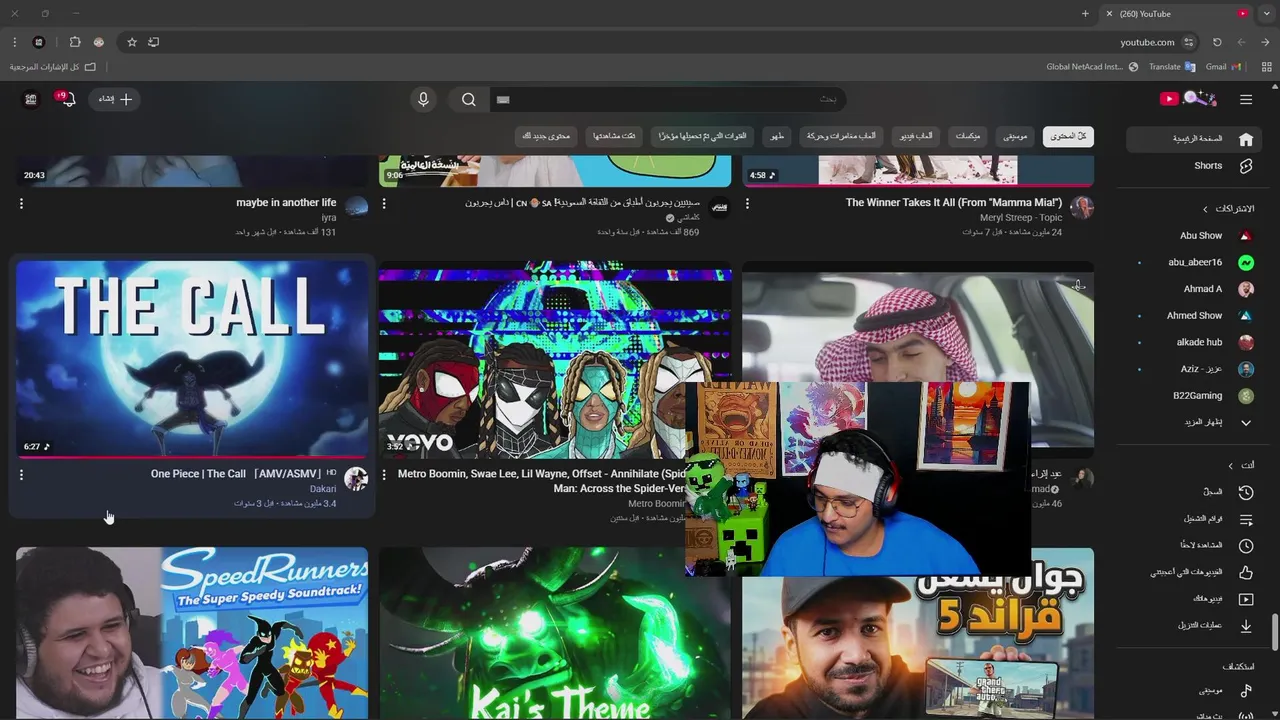This screenshot has height=720, width=1280.
Task: Activate voice search microphone icon
Action: click(x=423, y=99)
